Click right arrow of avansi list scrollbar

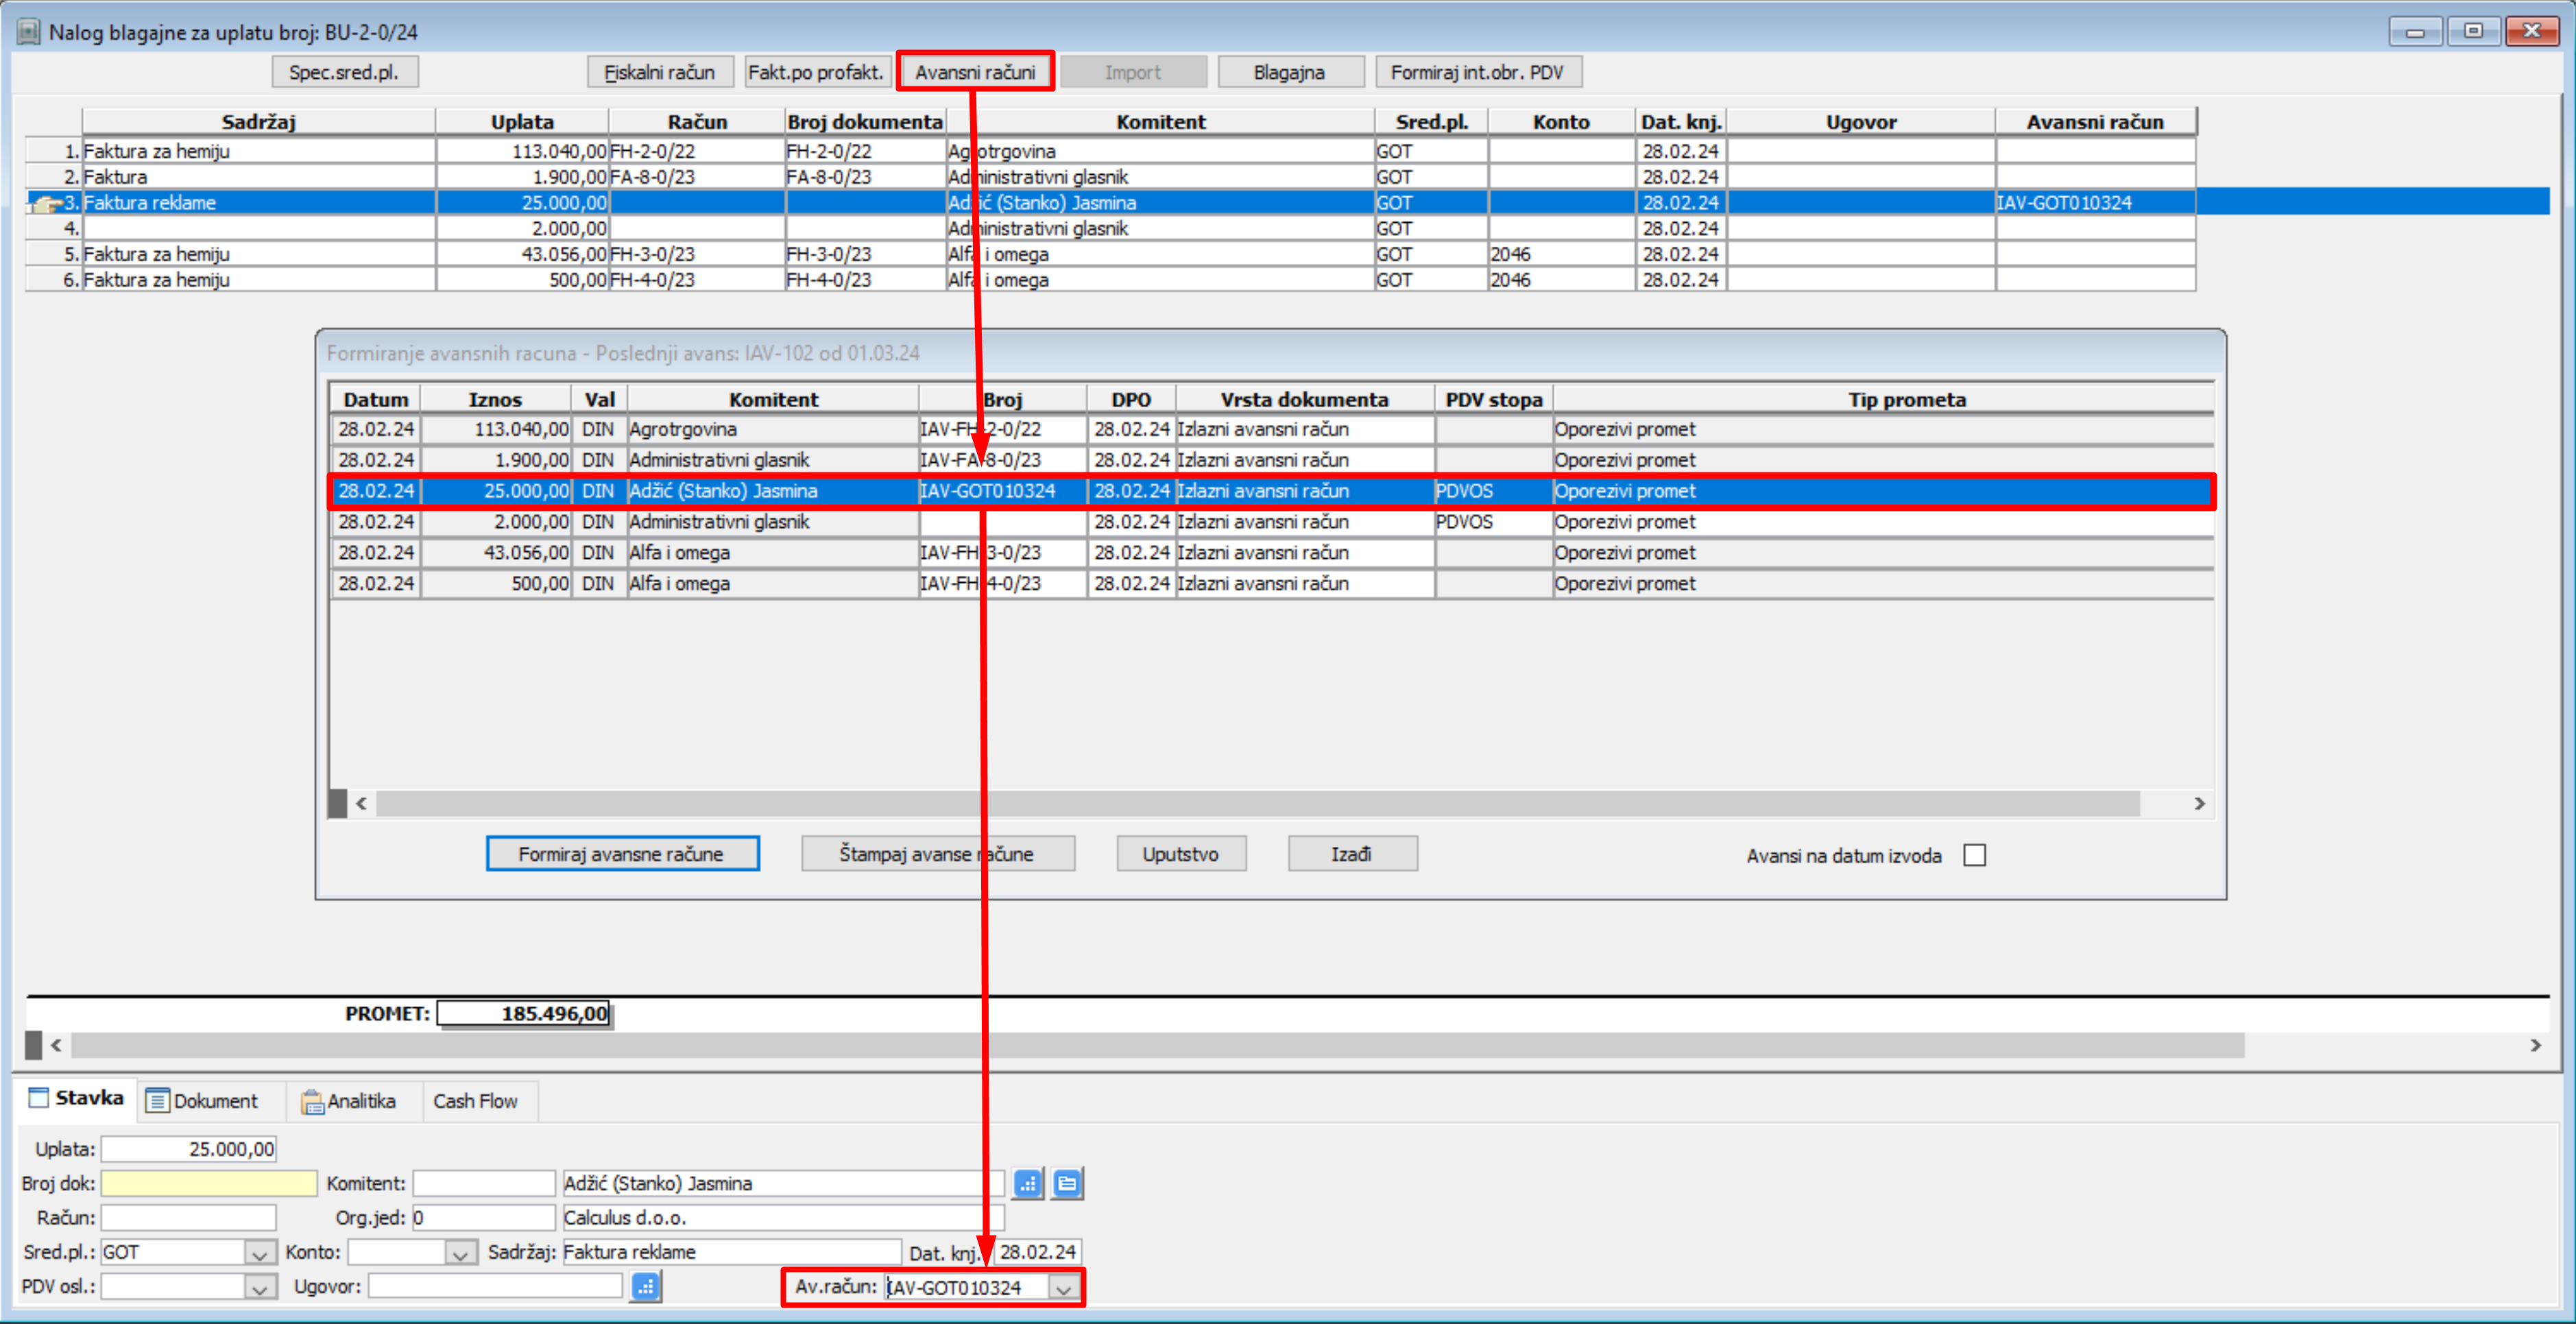(2199, 804)
